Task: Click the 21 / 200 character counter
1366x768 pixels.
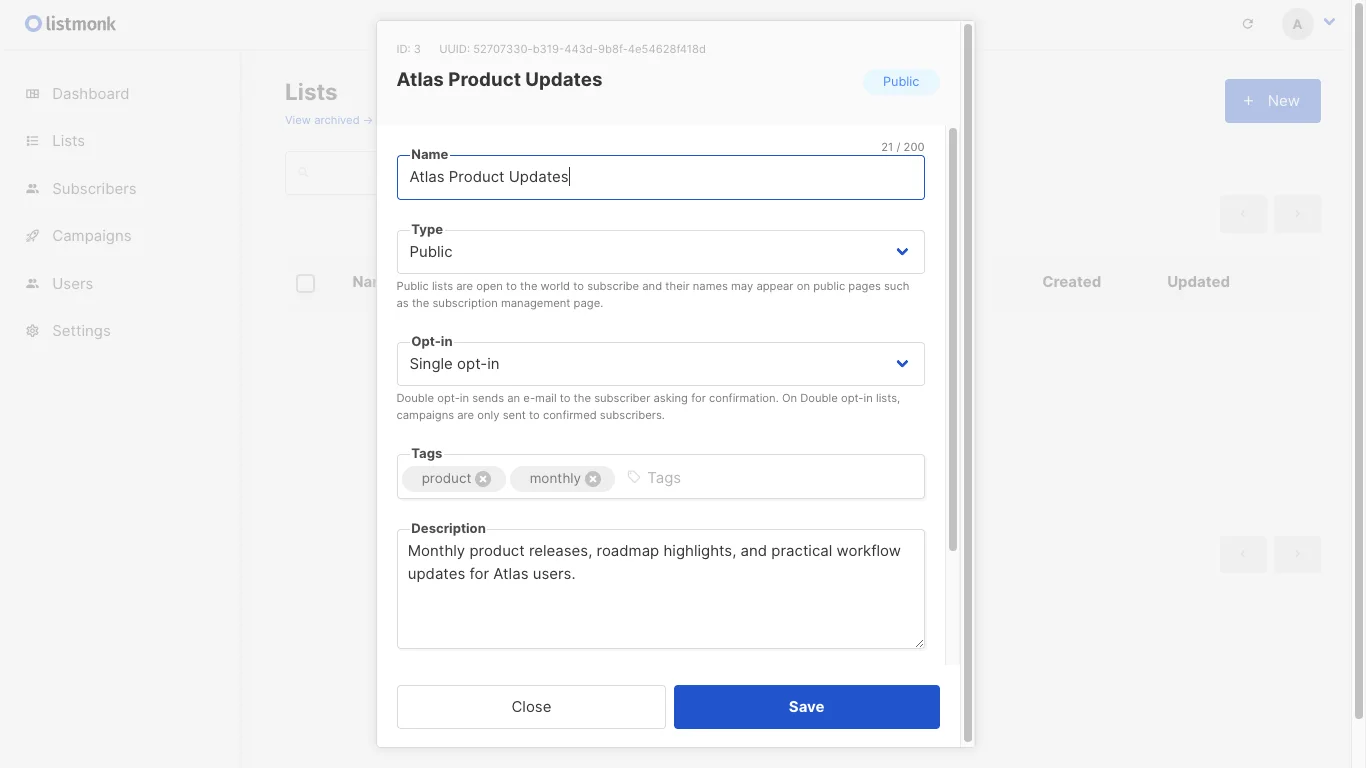Action: 903,147
